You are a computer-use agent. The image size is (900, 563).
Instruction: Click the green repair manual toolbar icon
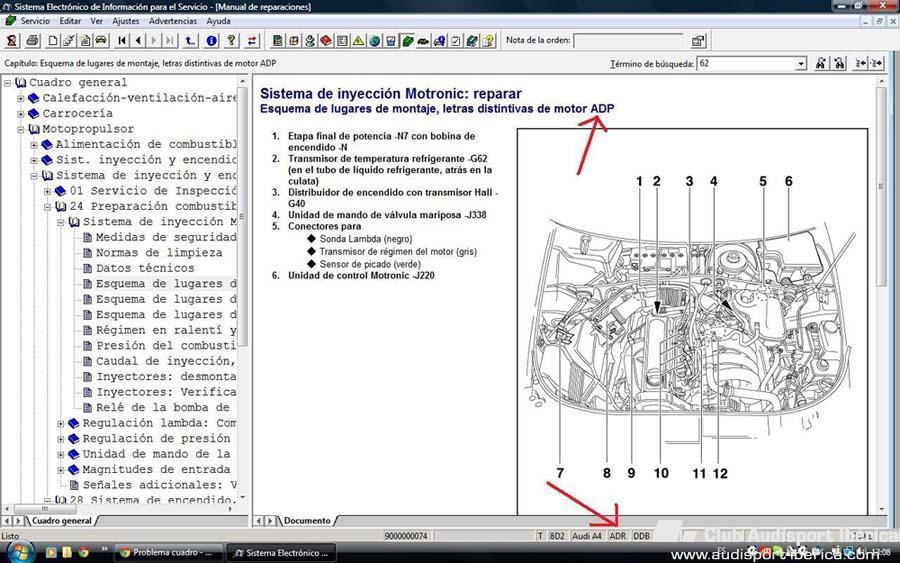tap(408, 41)
